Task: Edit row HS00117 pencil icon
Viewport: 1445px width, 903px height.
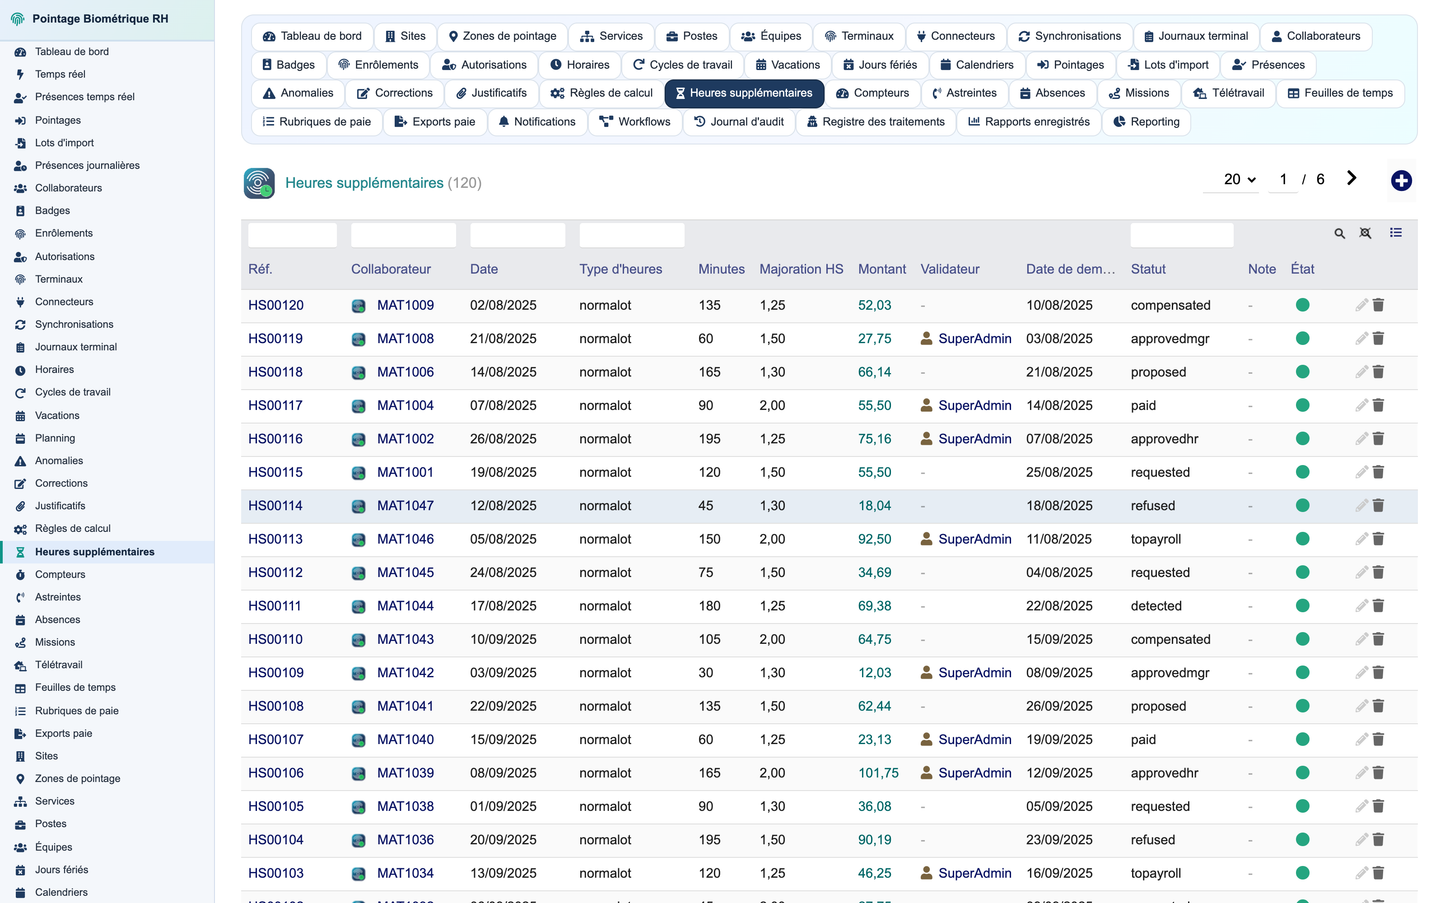Action: point(1361,405)
